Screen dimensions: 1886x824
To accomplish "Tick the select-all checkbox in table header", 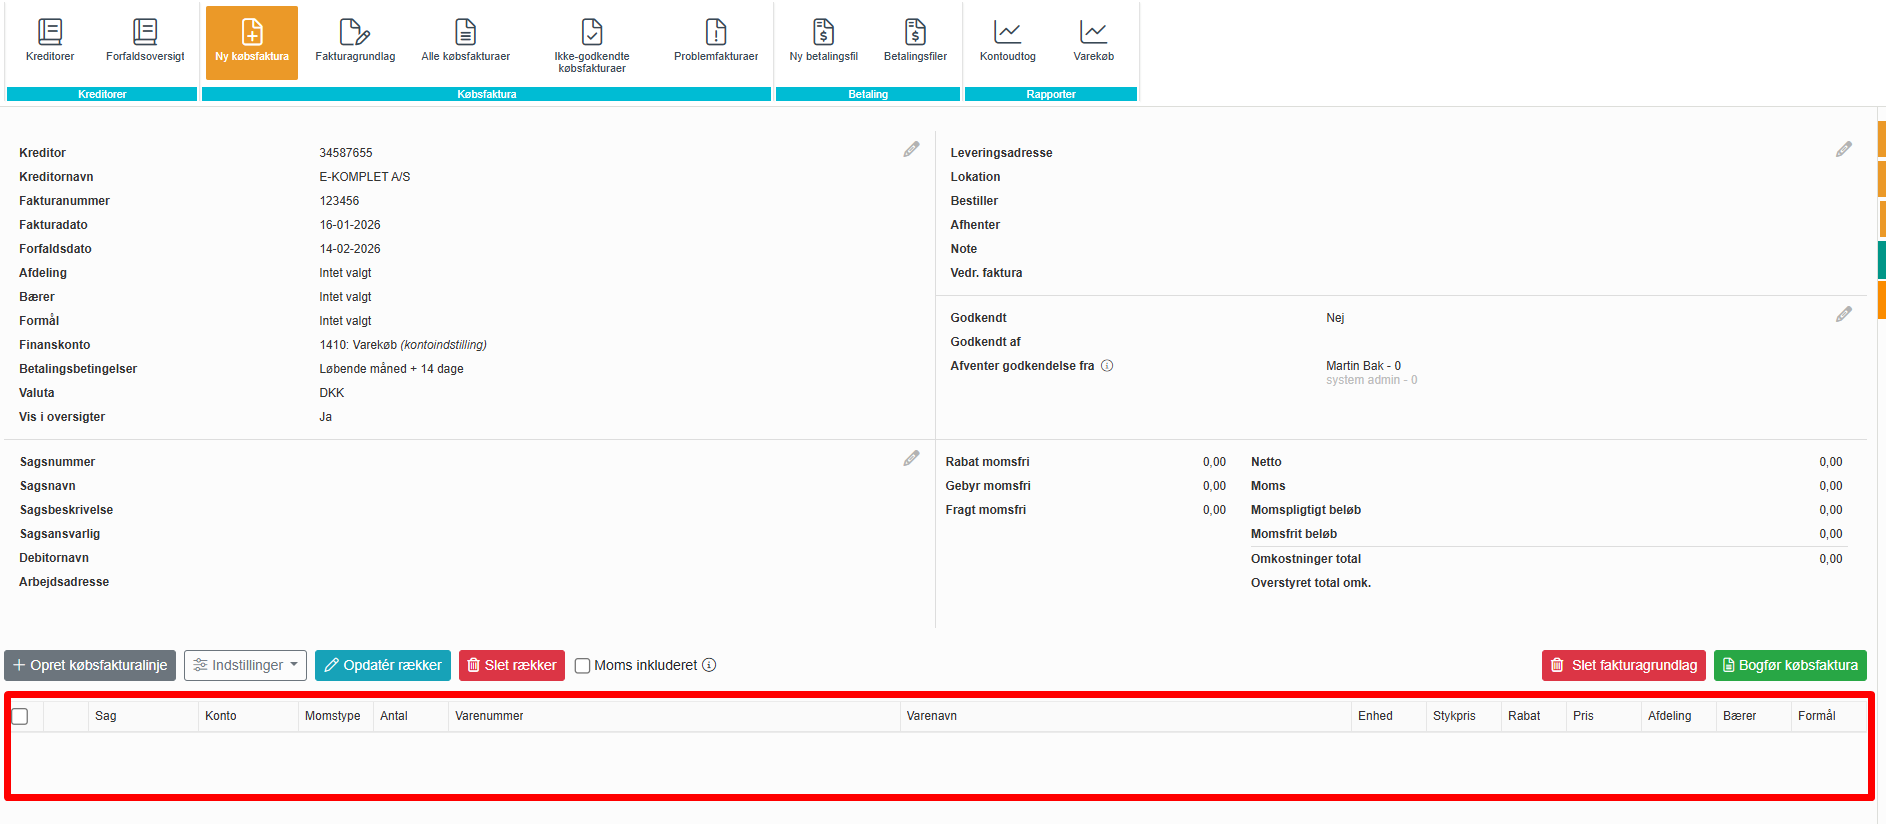I will [20, 716].
